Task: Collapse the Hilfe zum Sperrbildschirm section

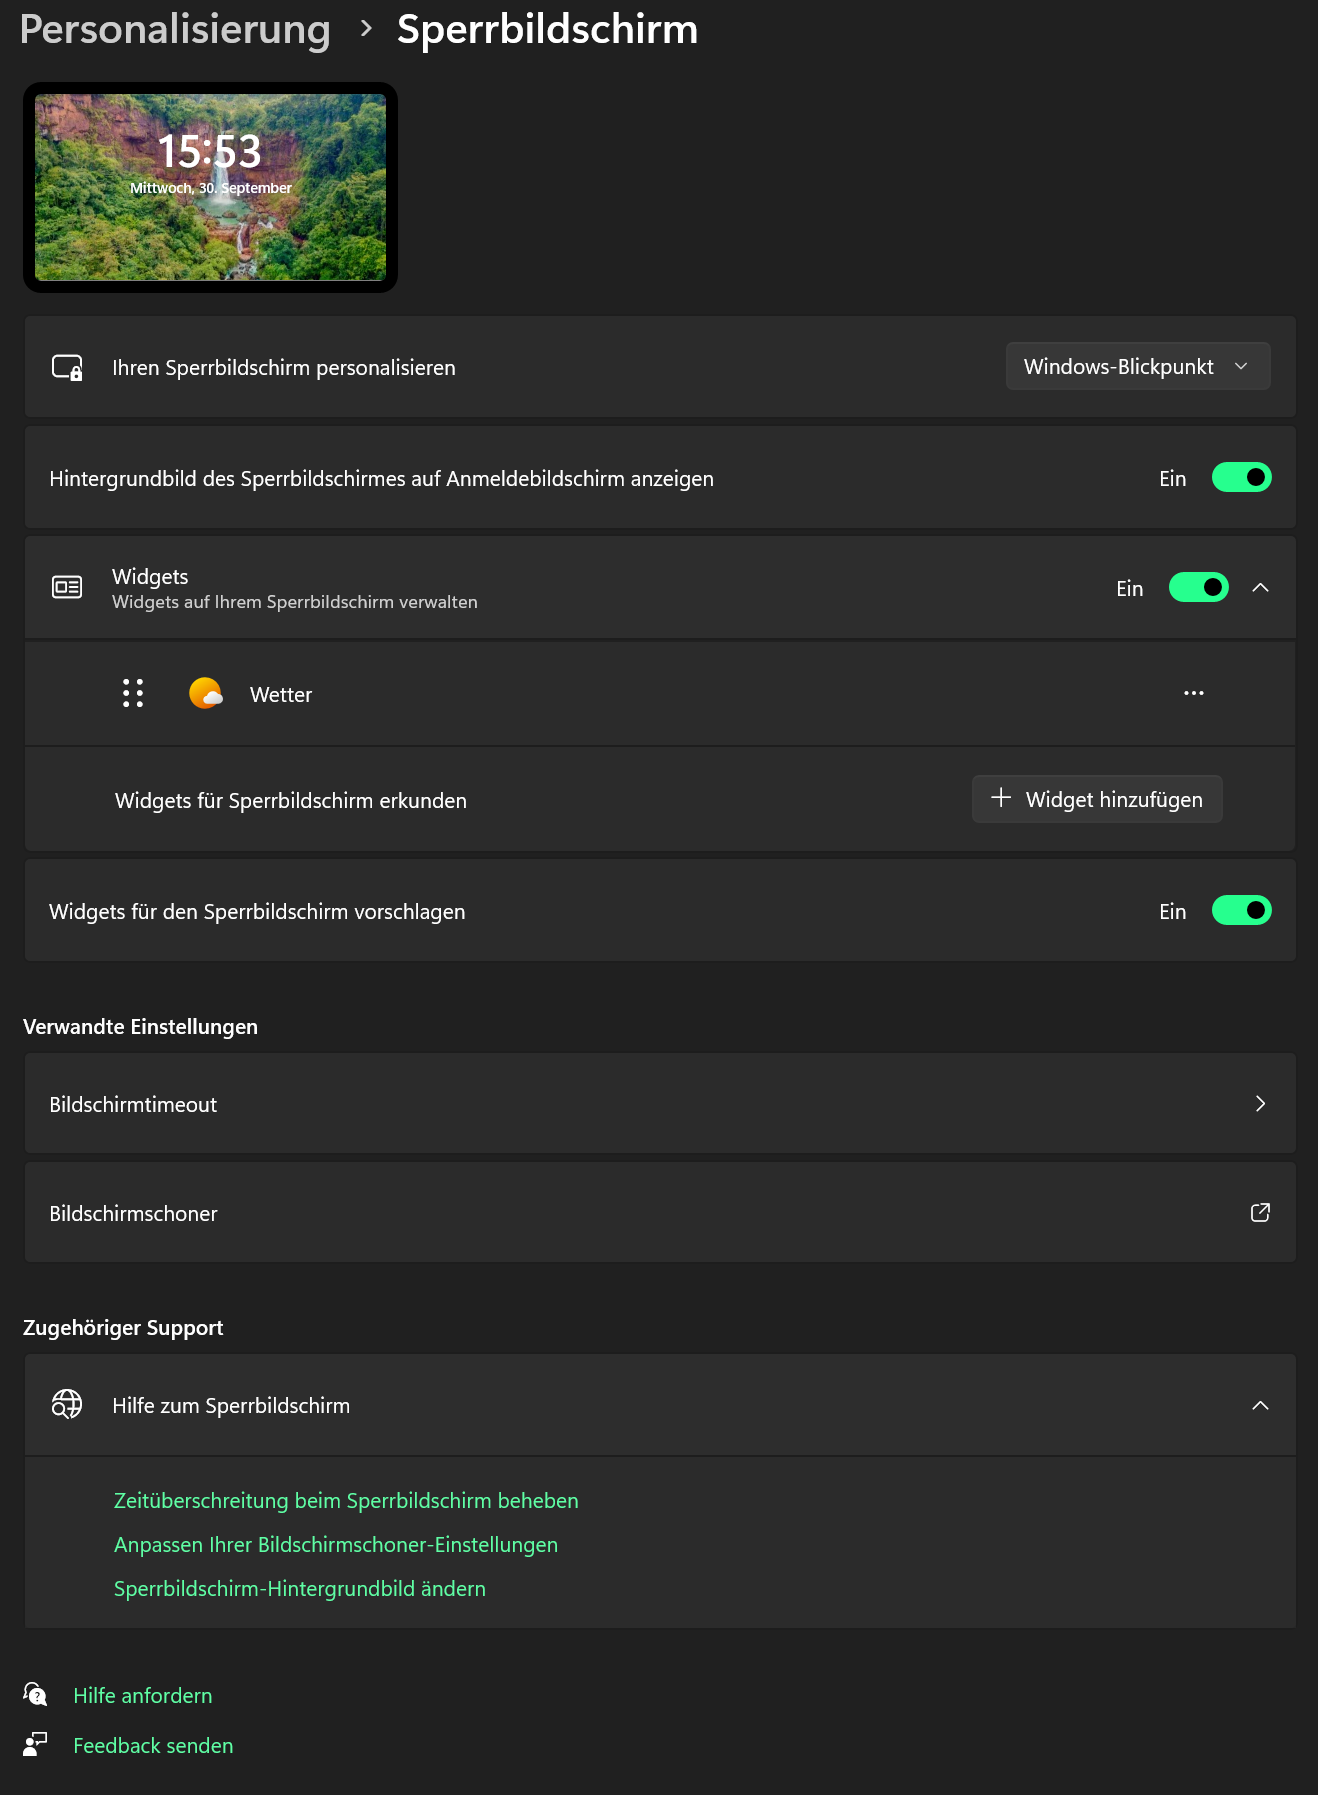Action: click(x=1260, y=1405)
